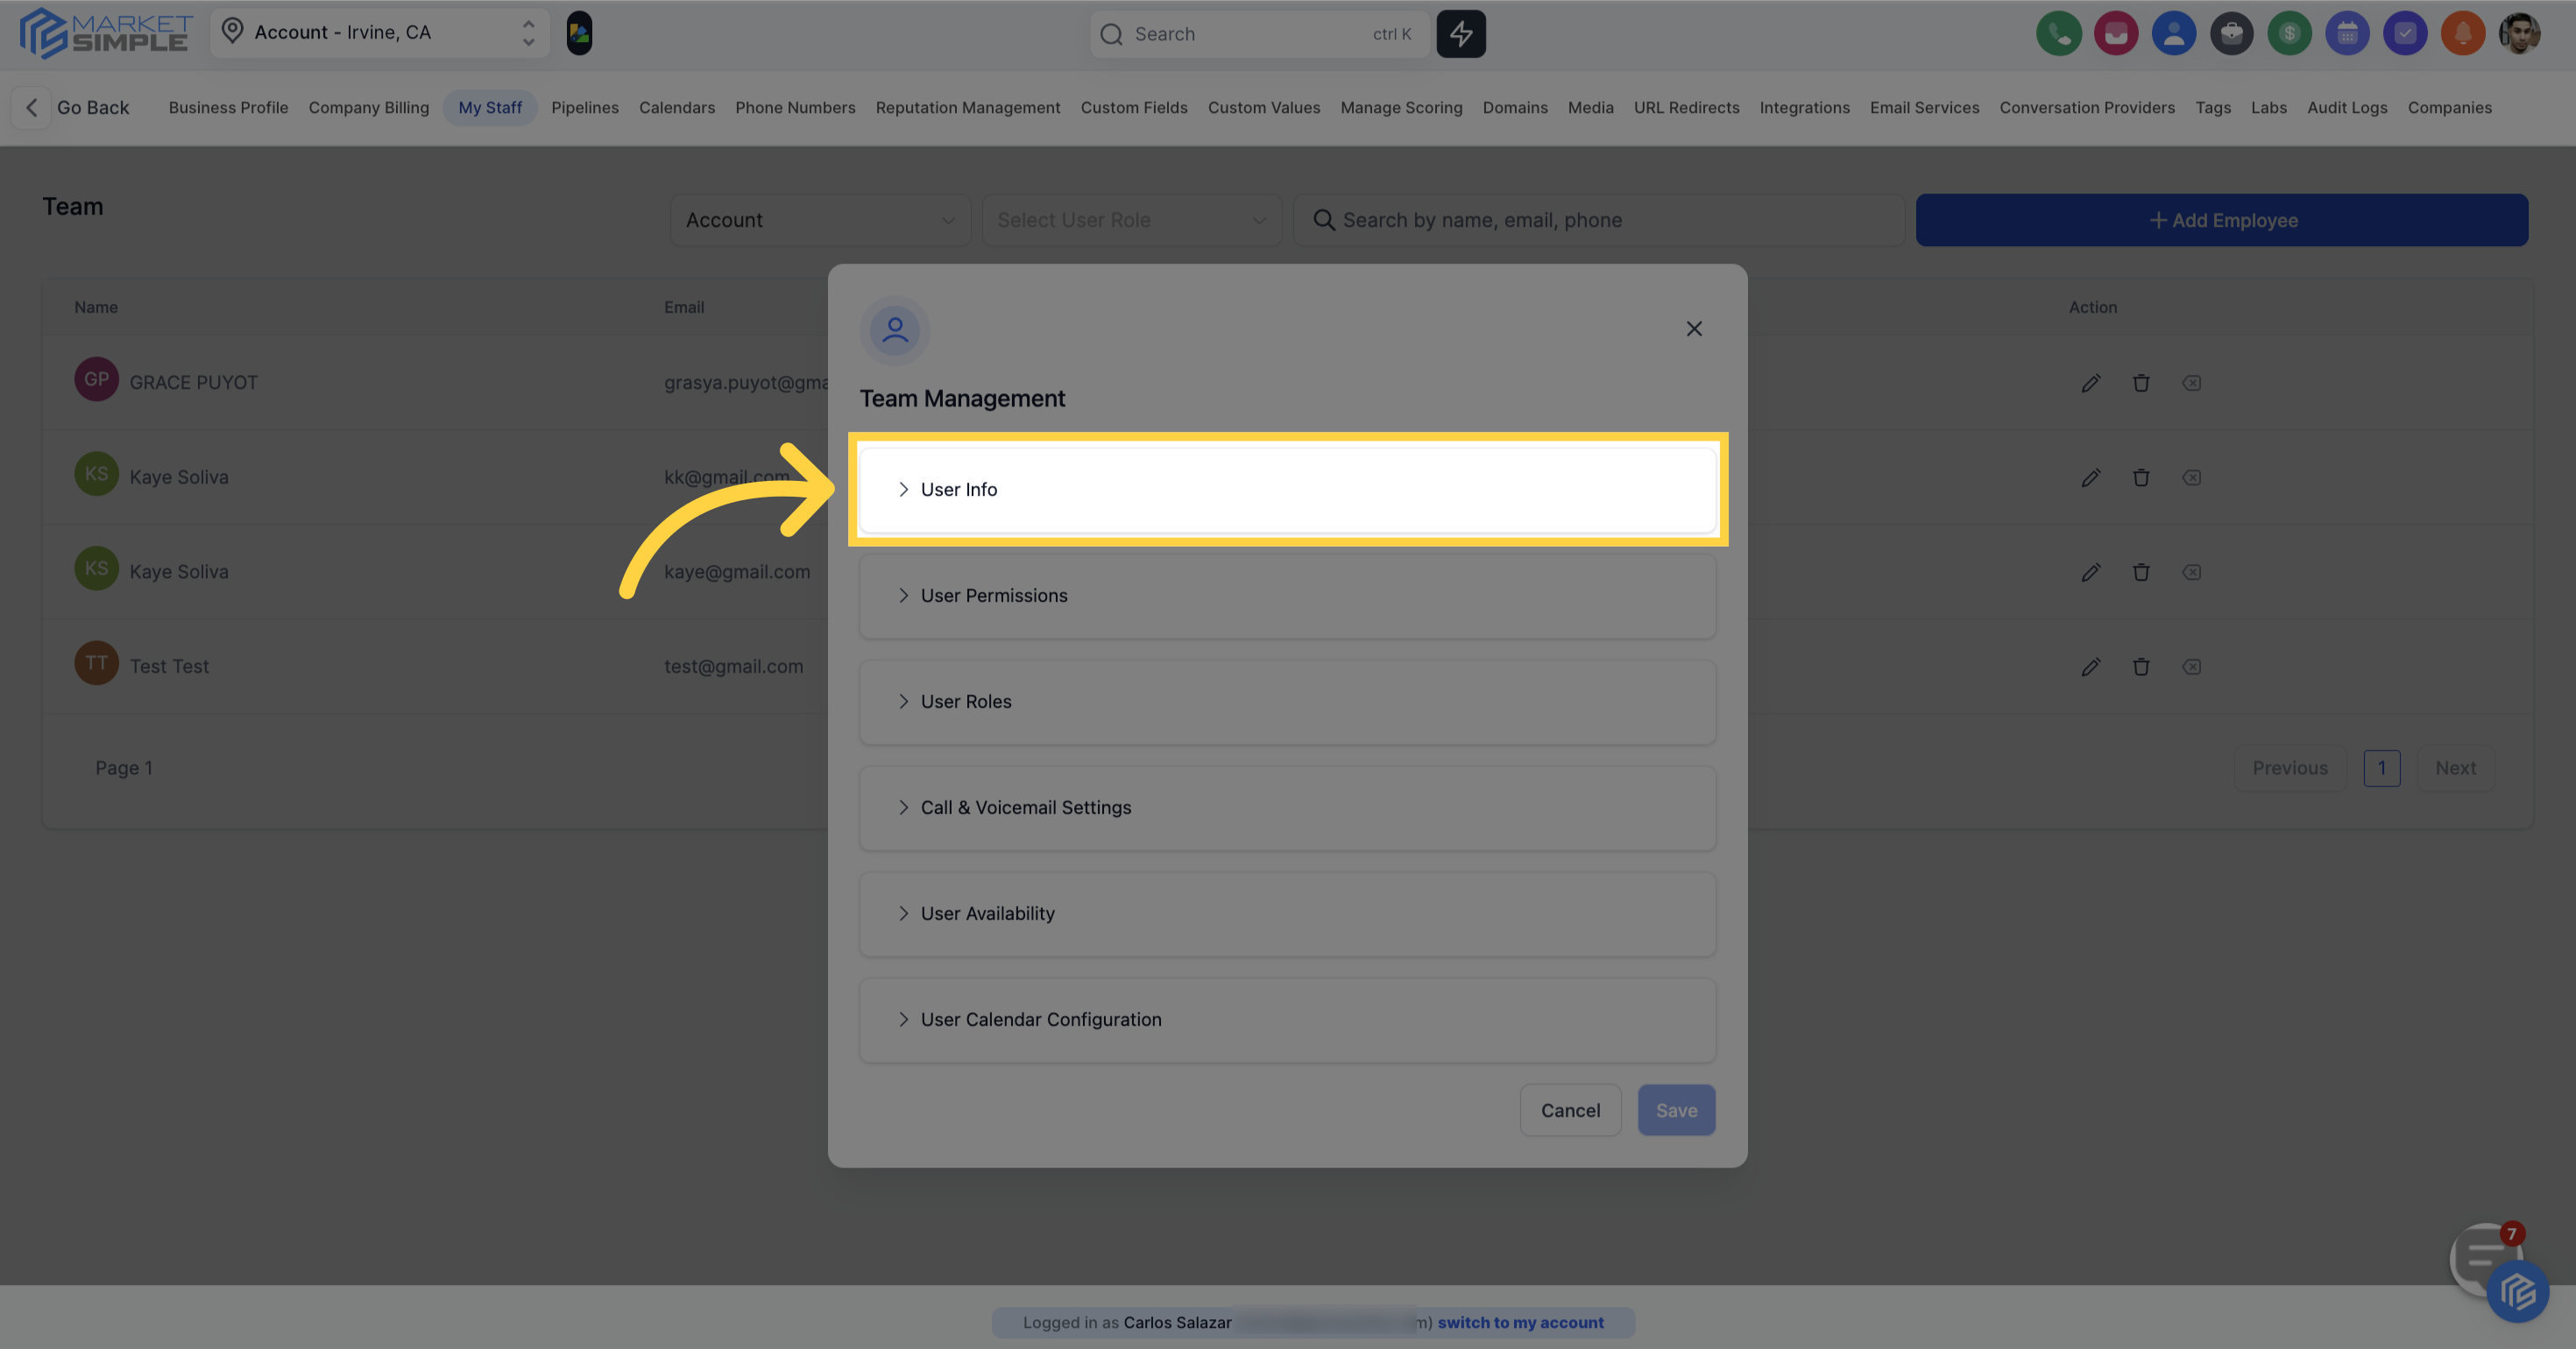Open the payments dollar icon
Screen dimensions: 2576x1349
pos(2290,33)
